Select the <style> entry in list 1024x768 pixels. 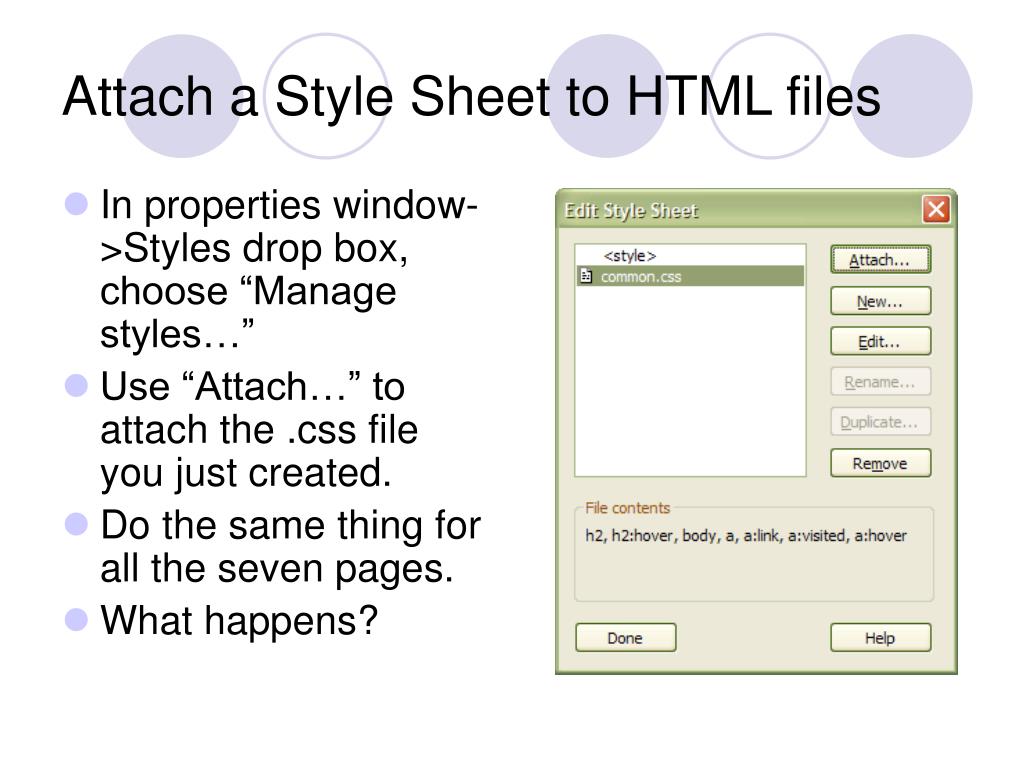(x=690, y=255)
